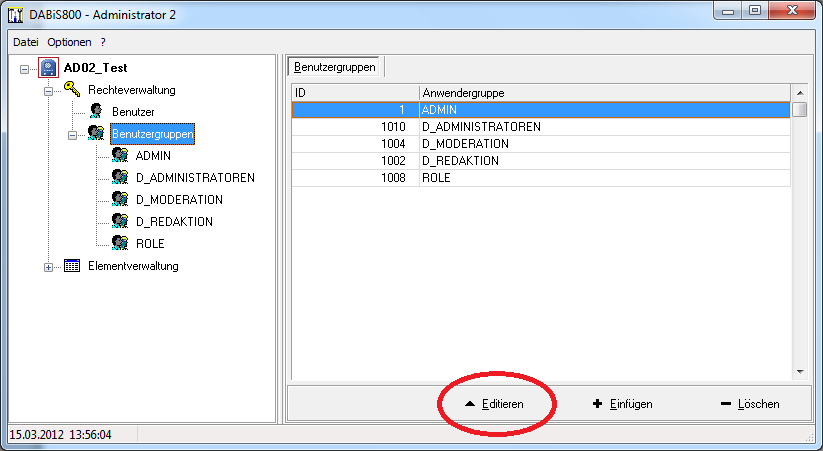
Task: Switch to the Benutzergruppen tab
Action: 335,67
